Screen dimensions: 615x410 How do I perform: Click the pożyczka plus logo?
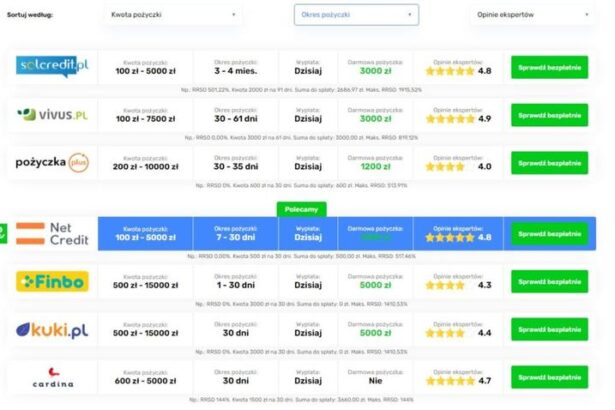pyautogui.click(x=52, y=162)
